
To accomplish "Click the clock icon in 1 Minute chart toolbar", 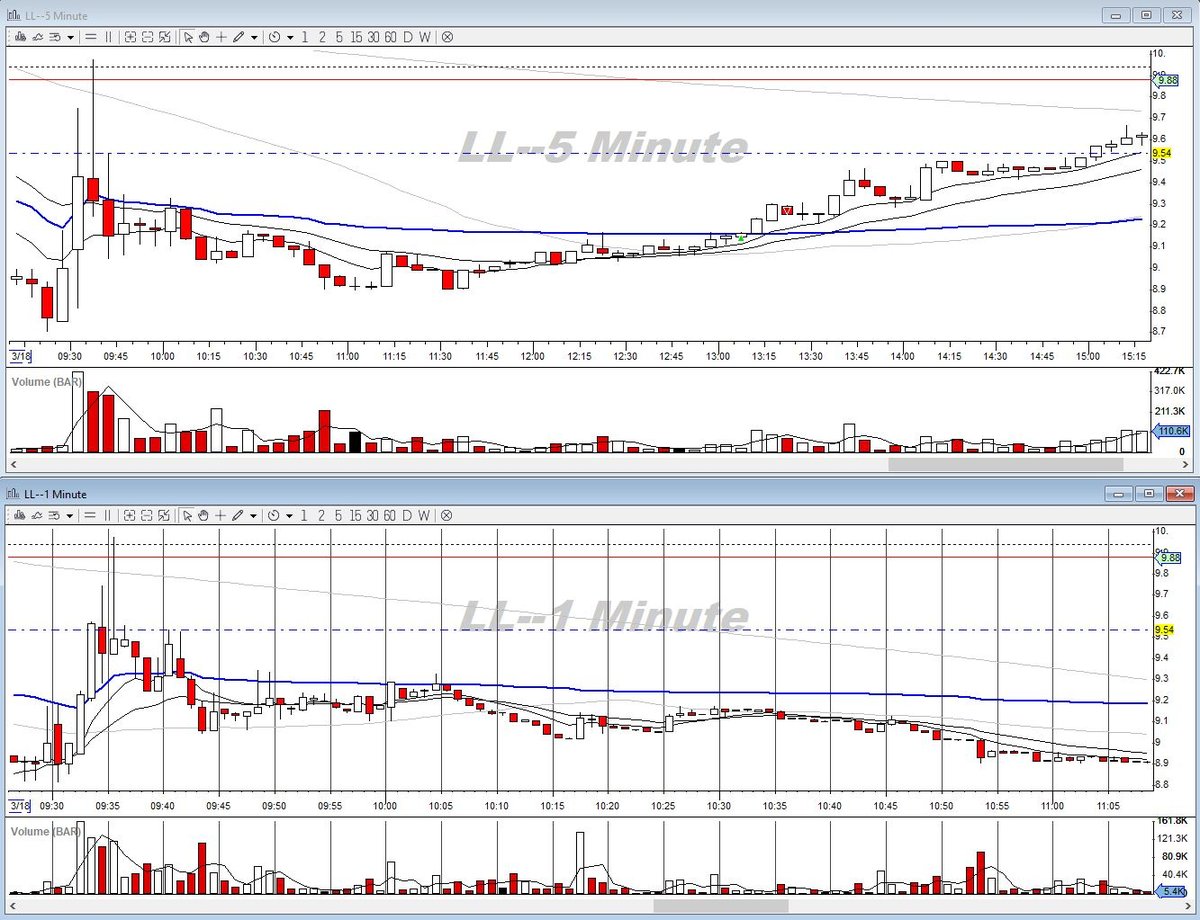I will tap(274, 515).
